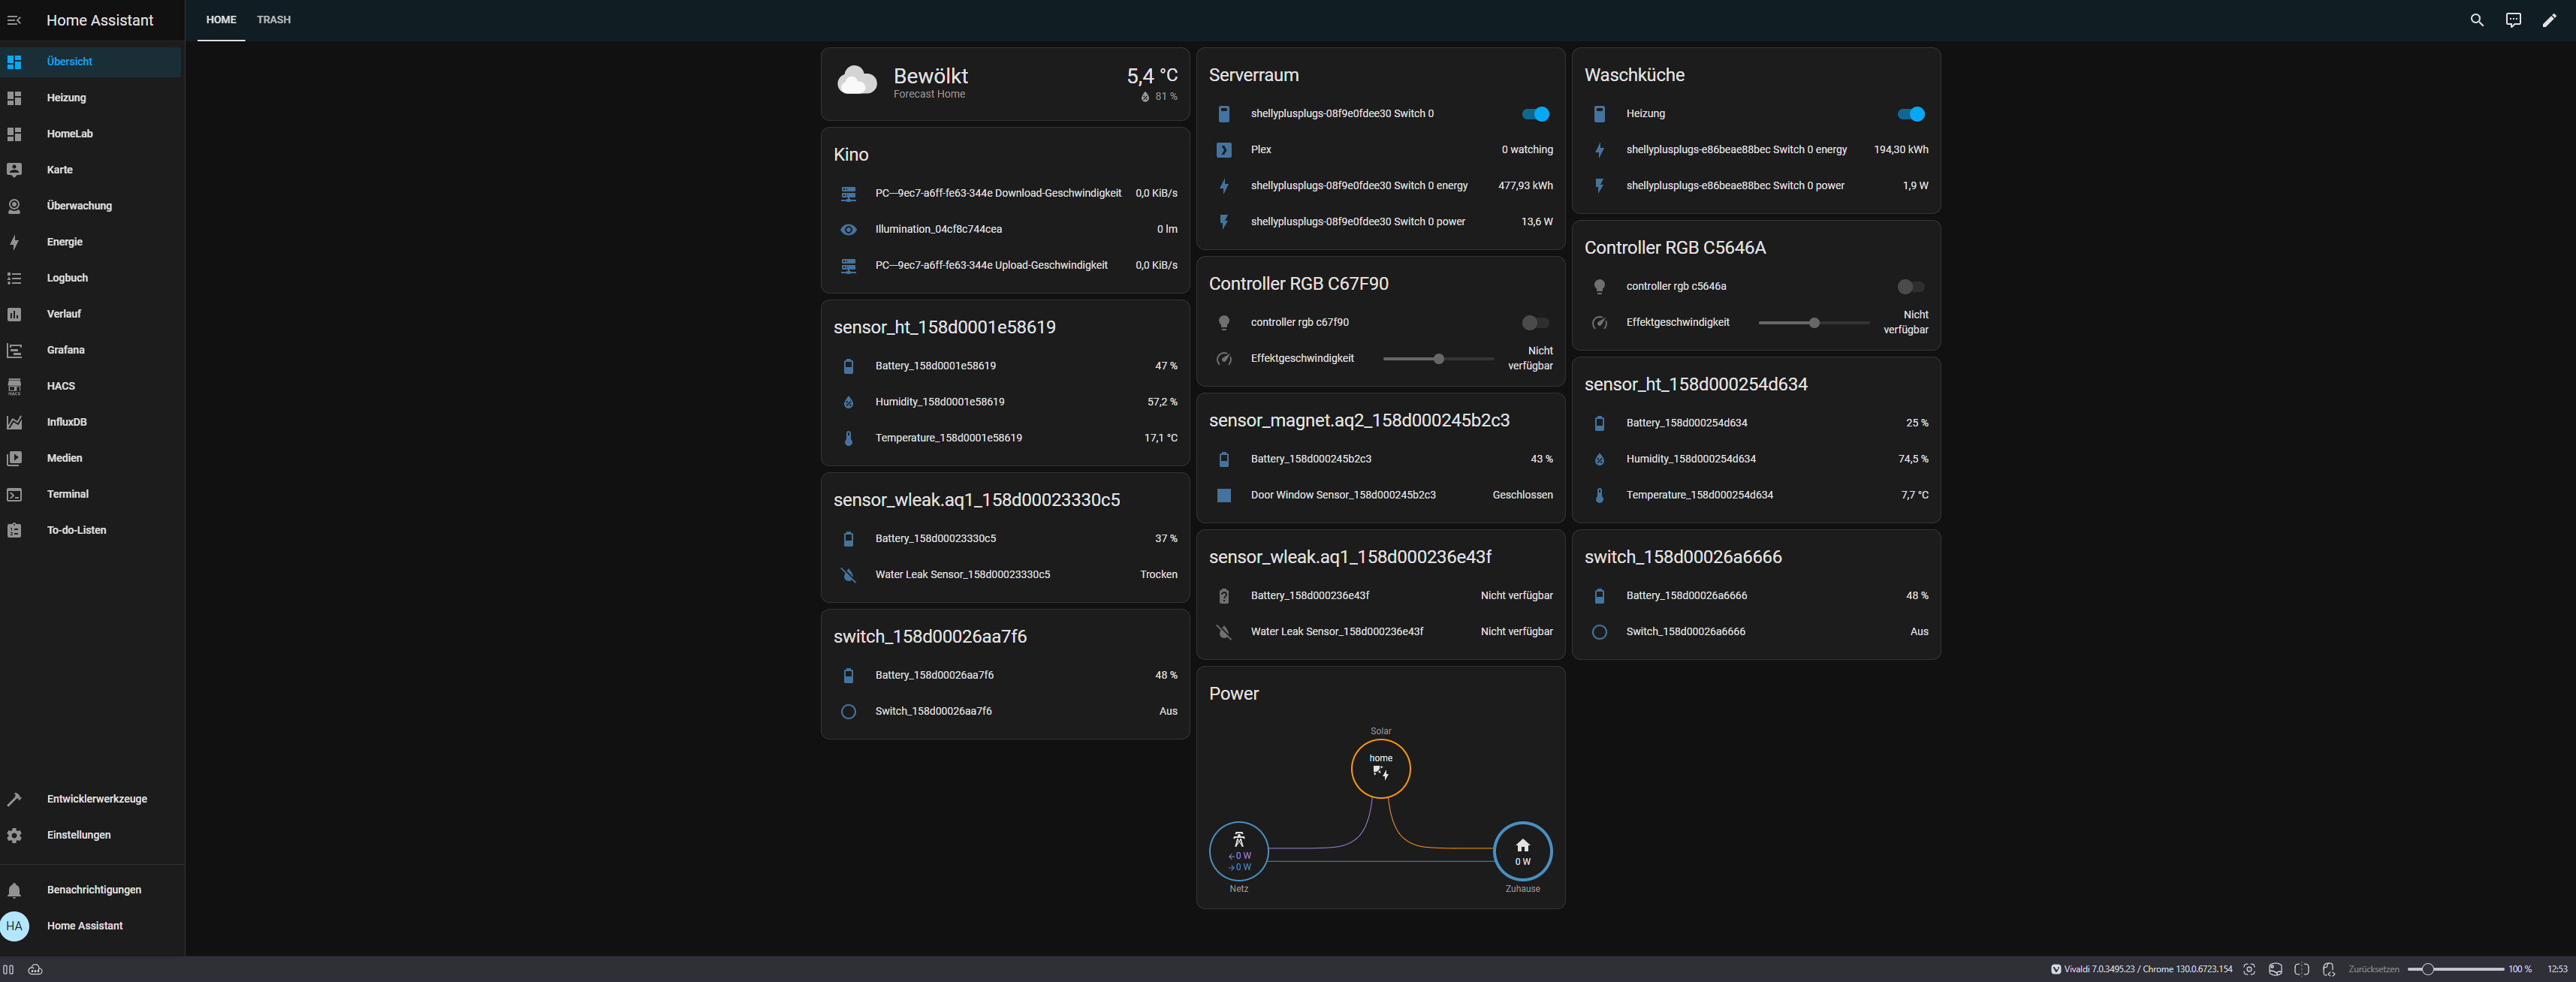This screenshot has width=2576, height=982.
Task: Turn on controller rgb c67f90
Action: click(1534, 323)
